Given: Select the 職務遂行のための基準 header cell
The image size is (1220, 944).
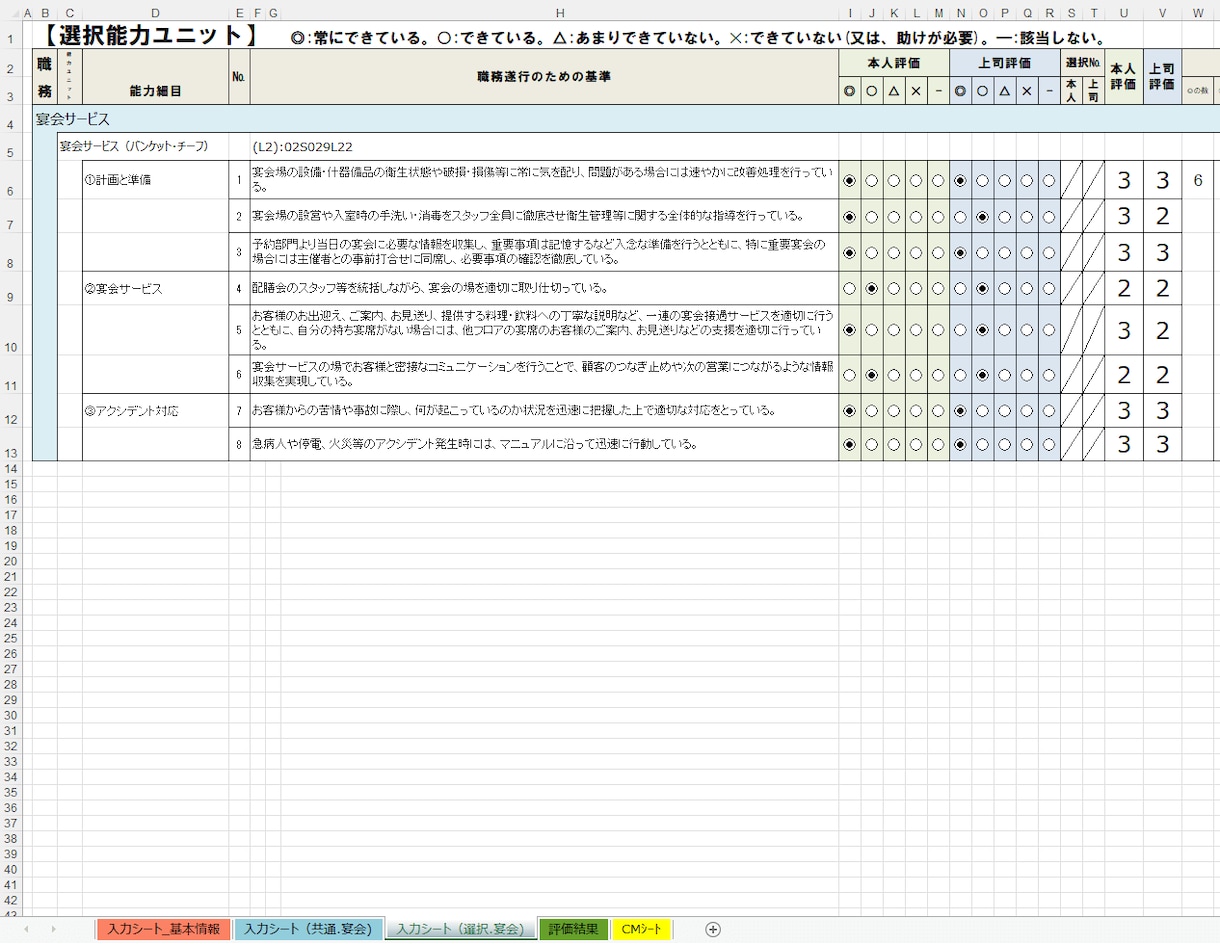Looking at the screenshot, I should pyautogui.click(x=544, y=77).
